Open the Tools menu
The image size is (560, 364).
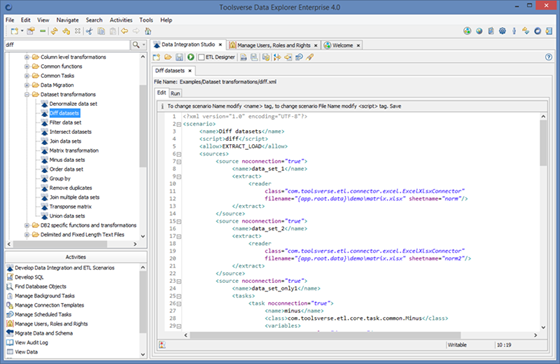coord(146,20)
